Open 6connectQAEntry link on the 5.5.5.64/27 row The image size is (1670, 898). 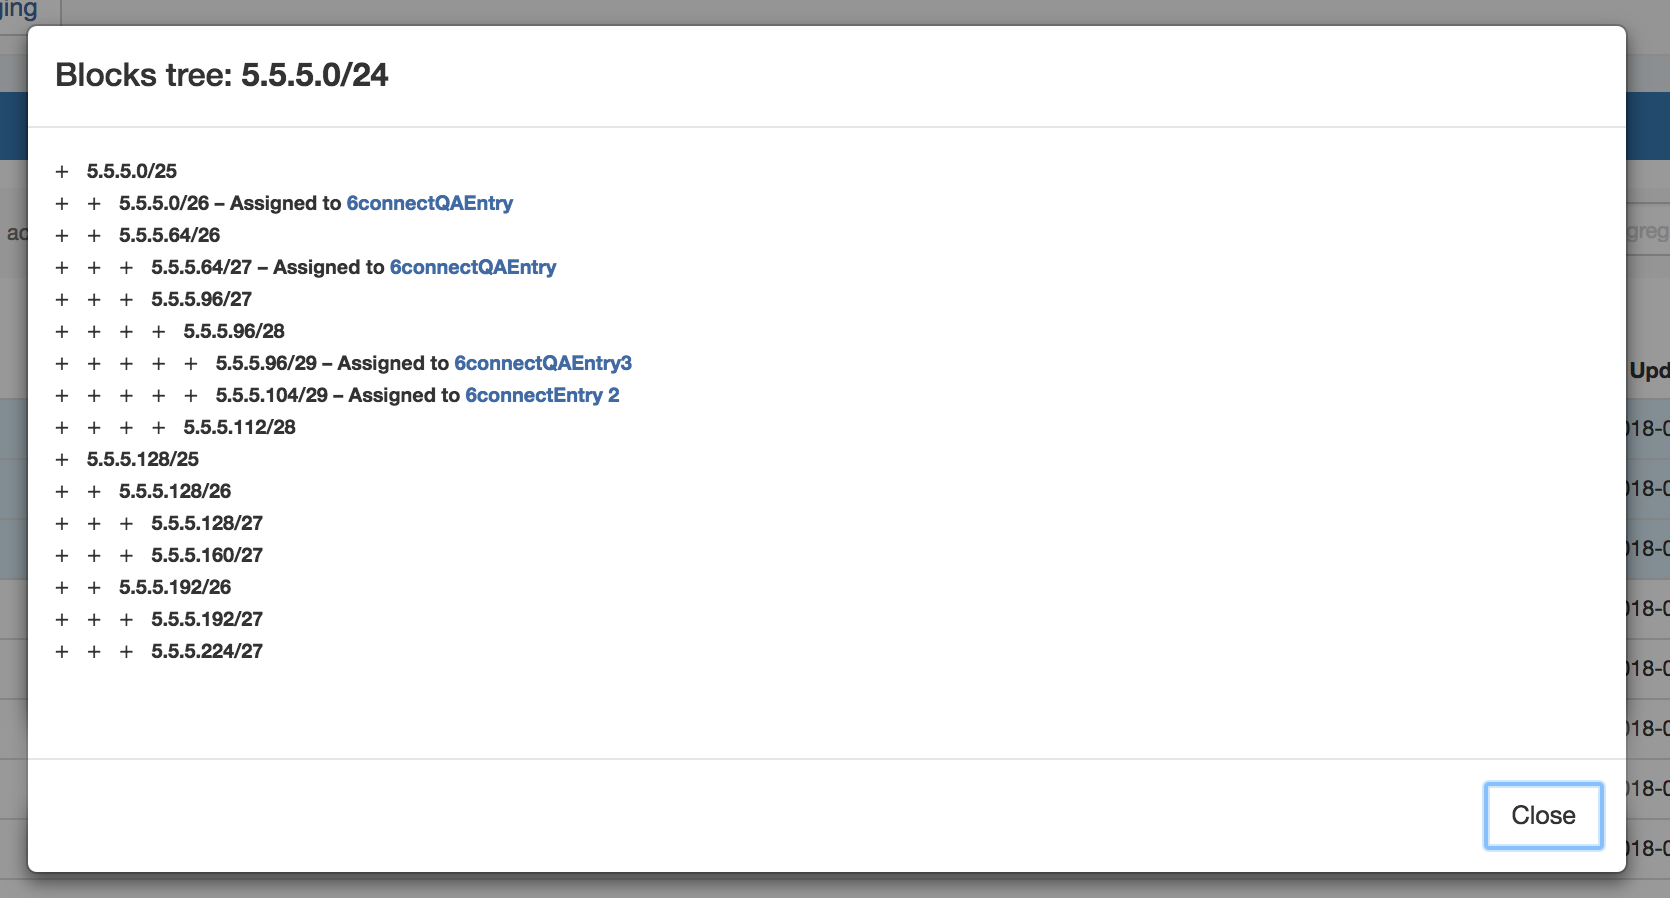point(472,267)
